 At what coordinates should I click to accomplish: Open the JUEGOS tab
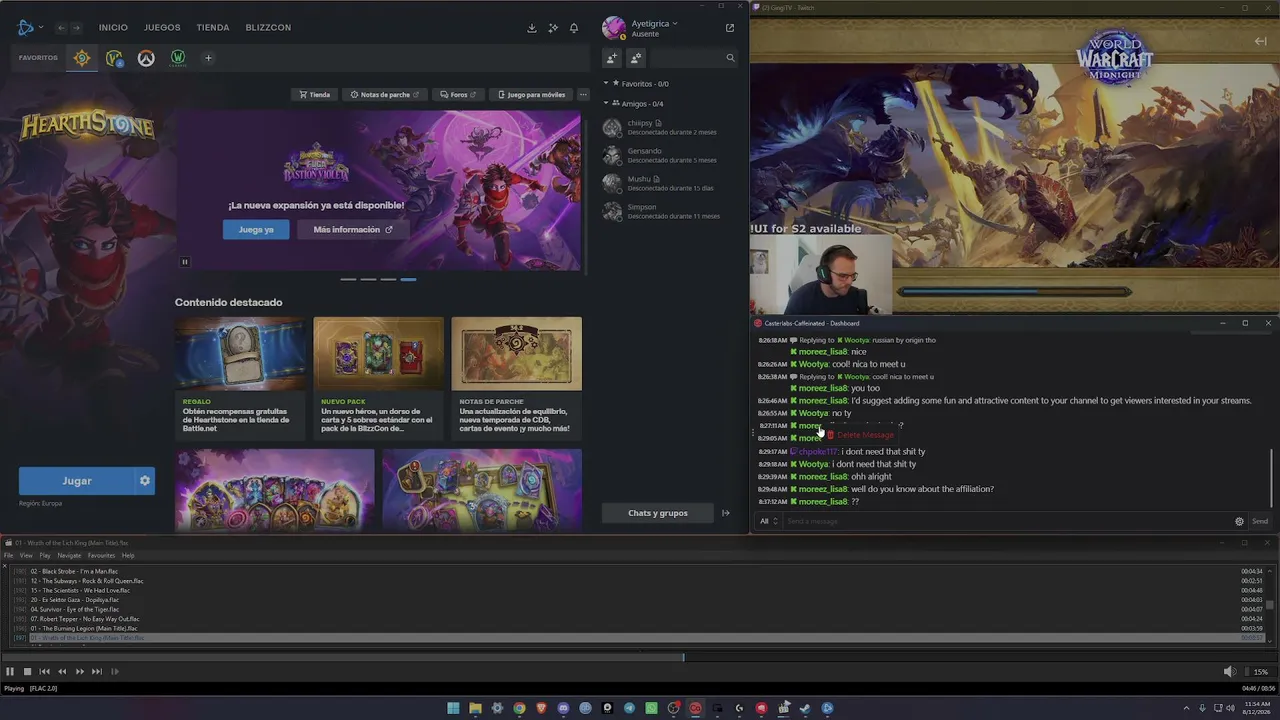(x=162, y=28)
